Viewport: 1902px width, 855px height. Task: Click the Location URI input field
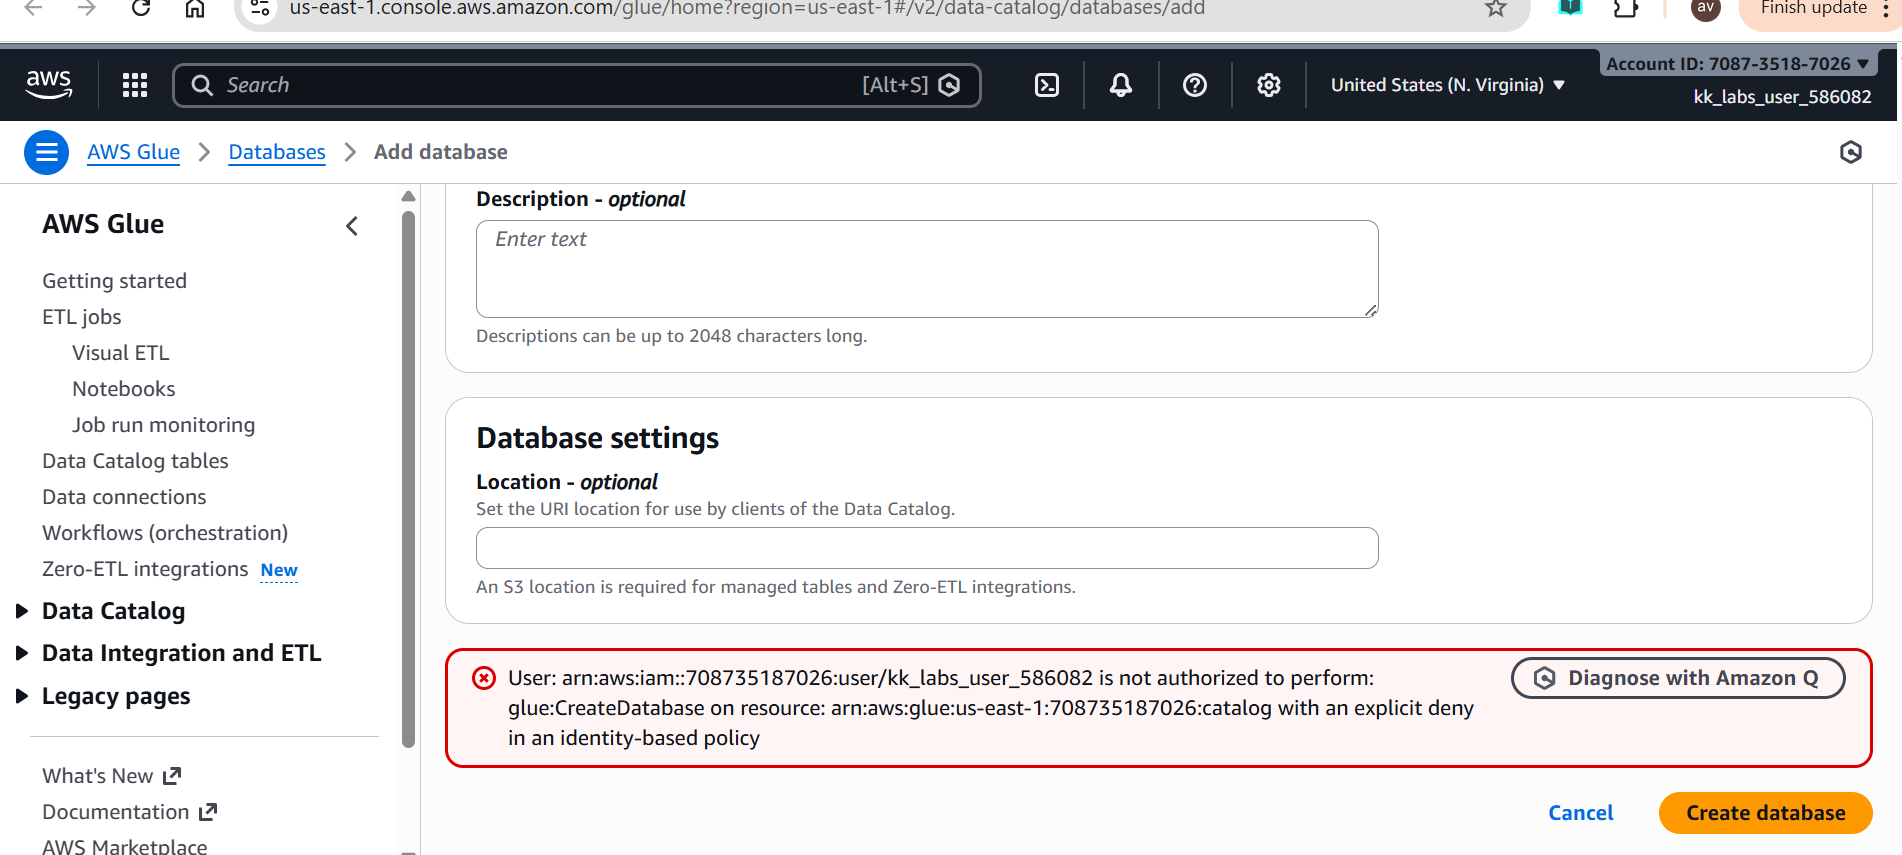[x=926, y=548]
